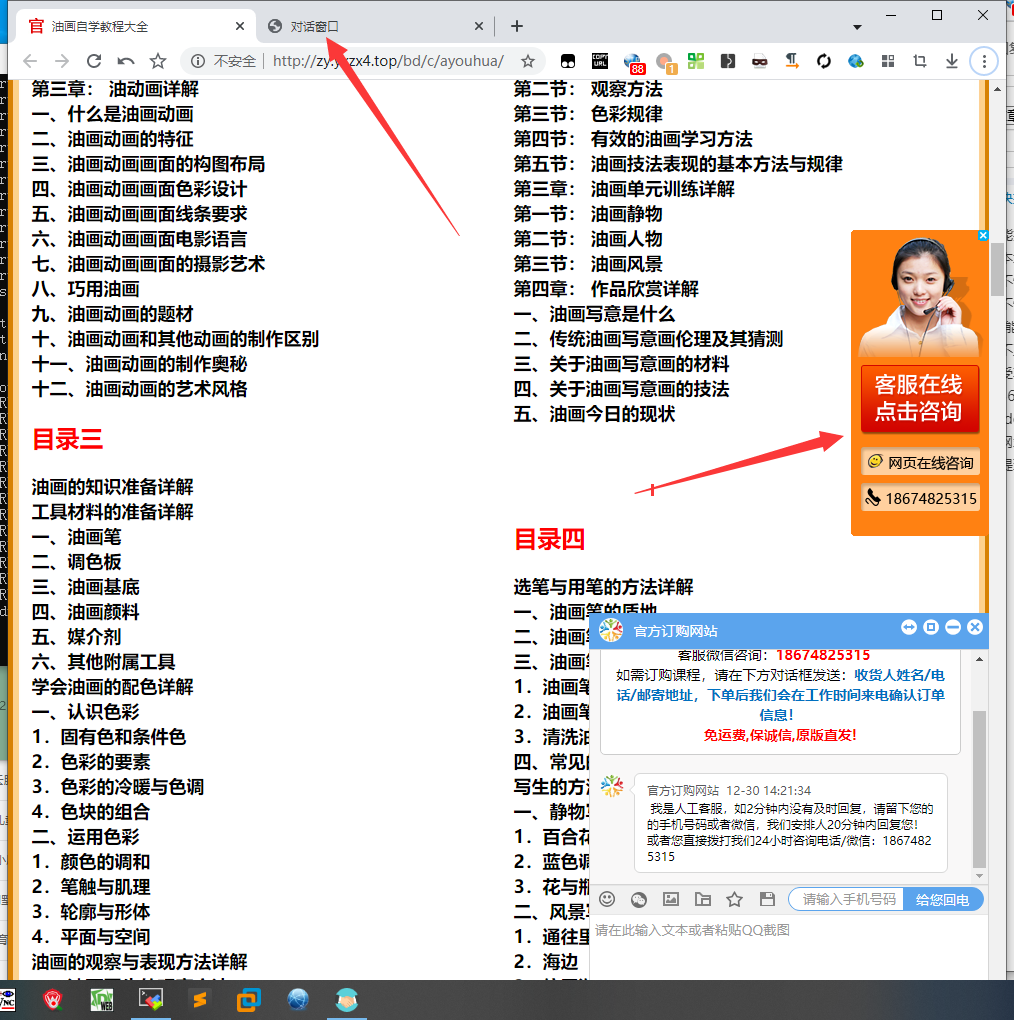The image size is (1014, 1020).
Task: Close the customer service floating banner with blue X
Action: 982,235
